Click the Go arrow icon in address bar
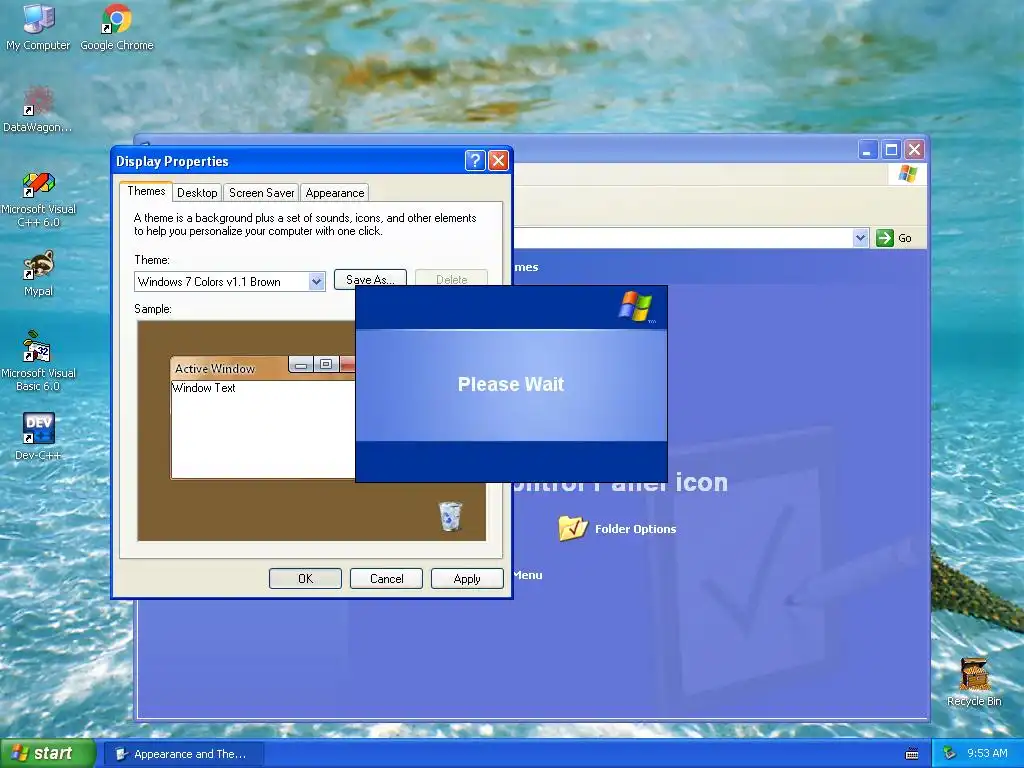Image resolution: width=1024 pixels, height=768 pixels. (x=885, y=238)
